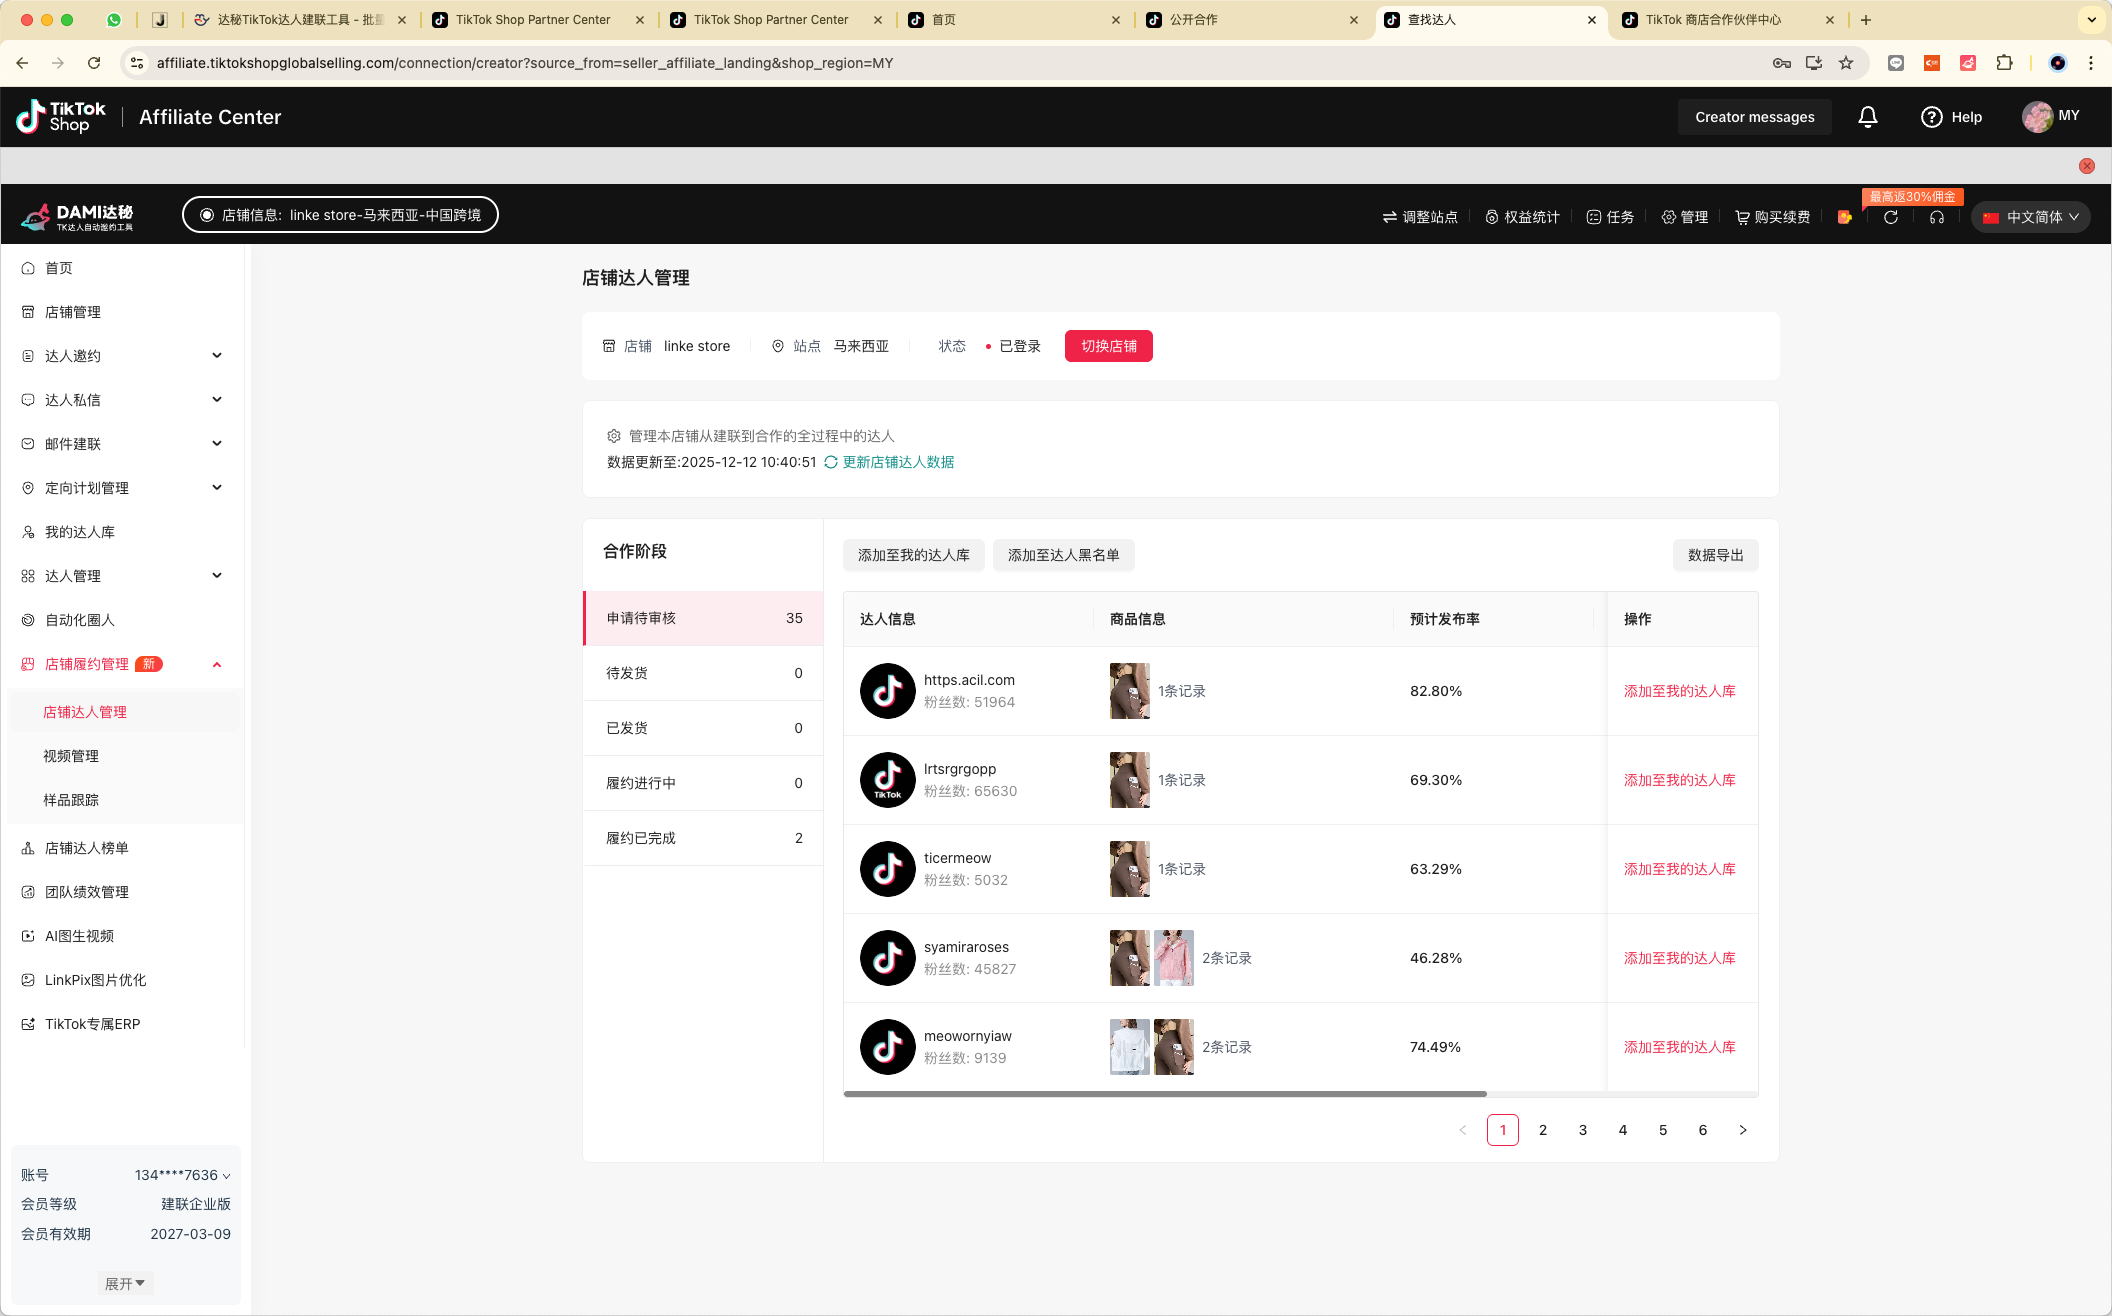The image size is (2112, 1316).
Task: Click the notification bell icon
Action: (1867, 117)
